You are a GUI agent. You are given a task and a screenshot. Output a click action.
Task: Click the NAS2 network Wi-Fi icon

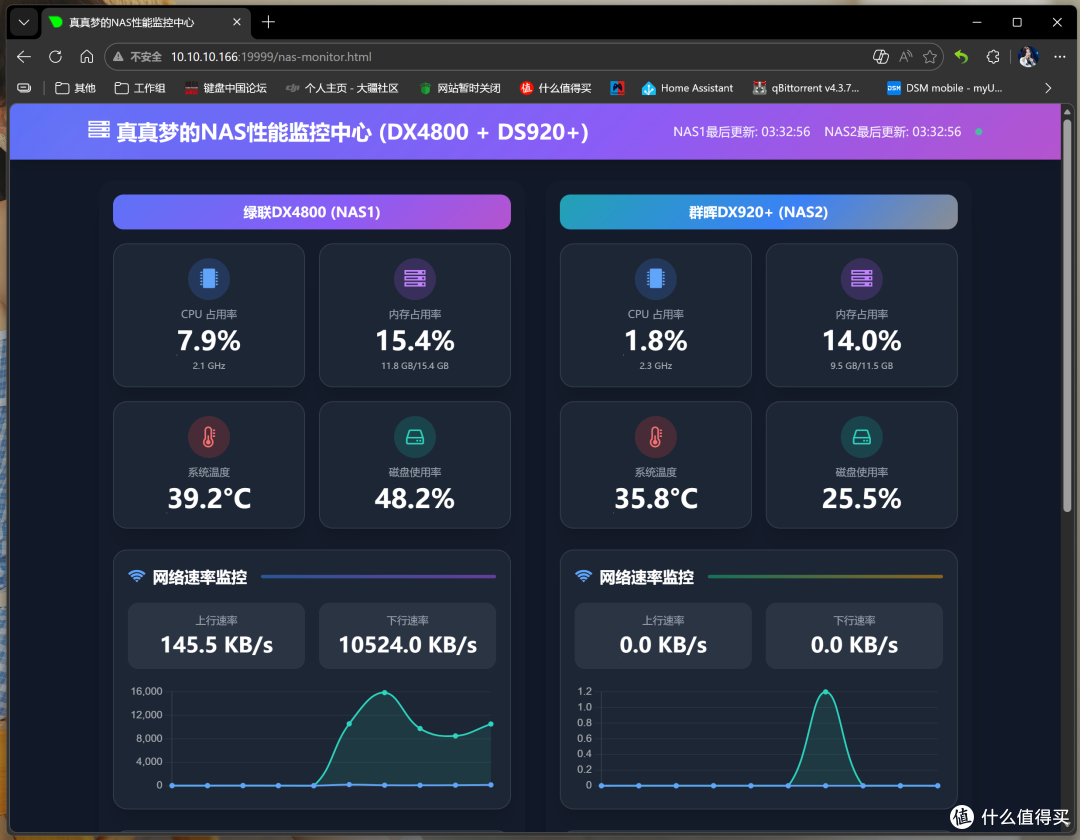[x=583, y=576]
